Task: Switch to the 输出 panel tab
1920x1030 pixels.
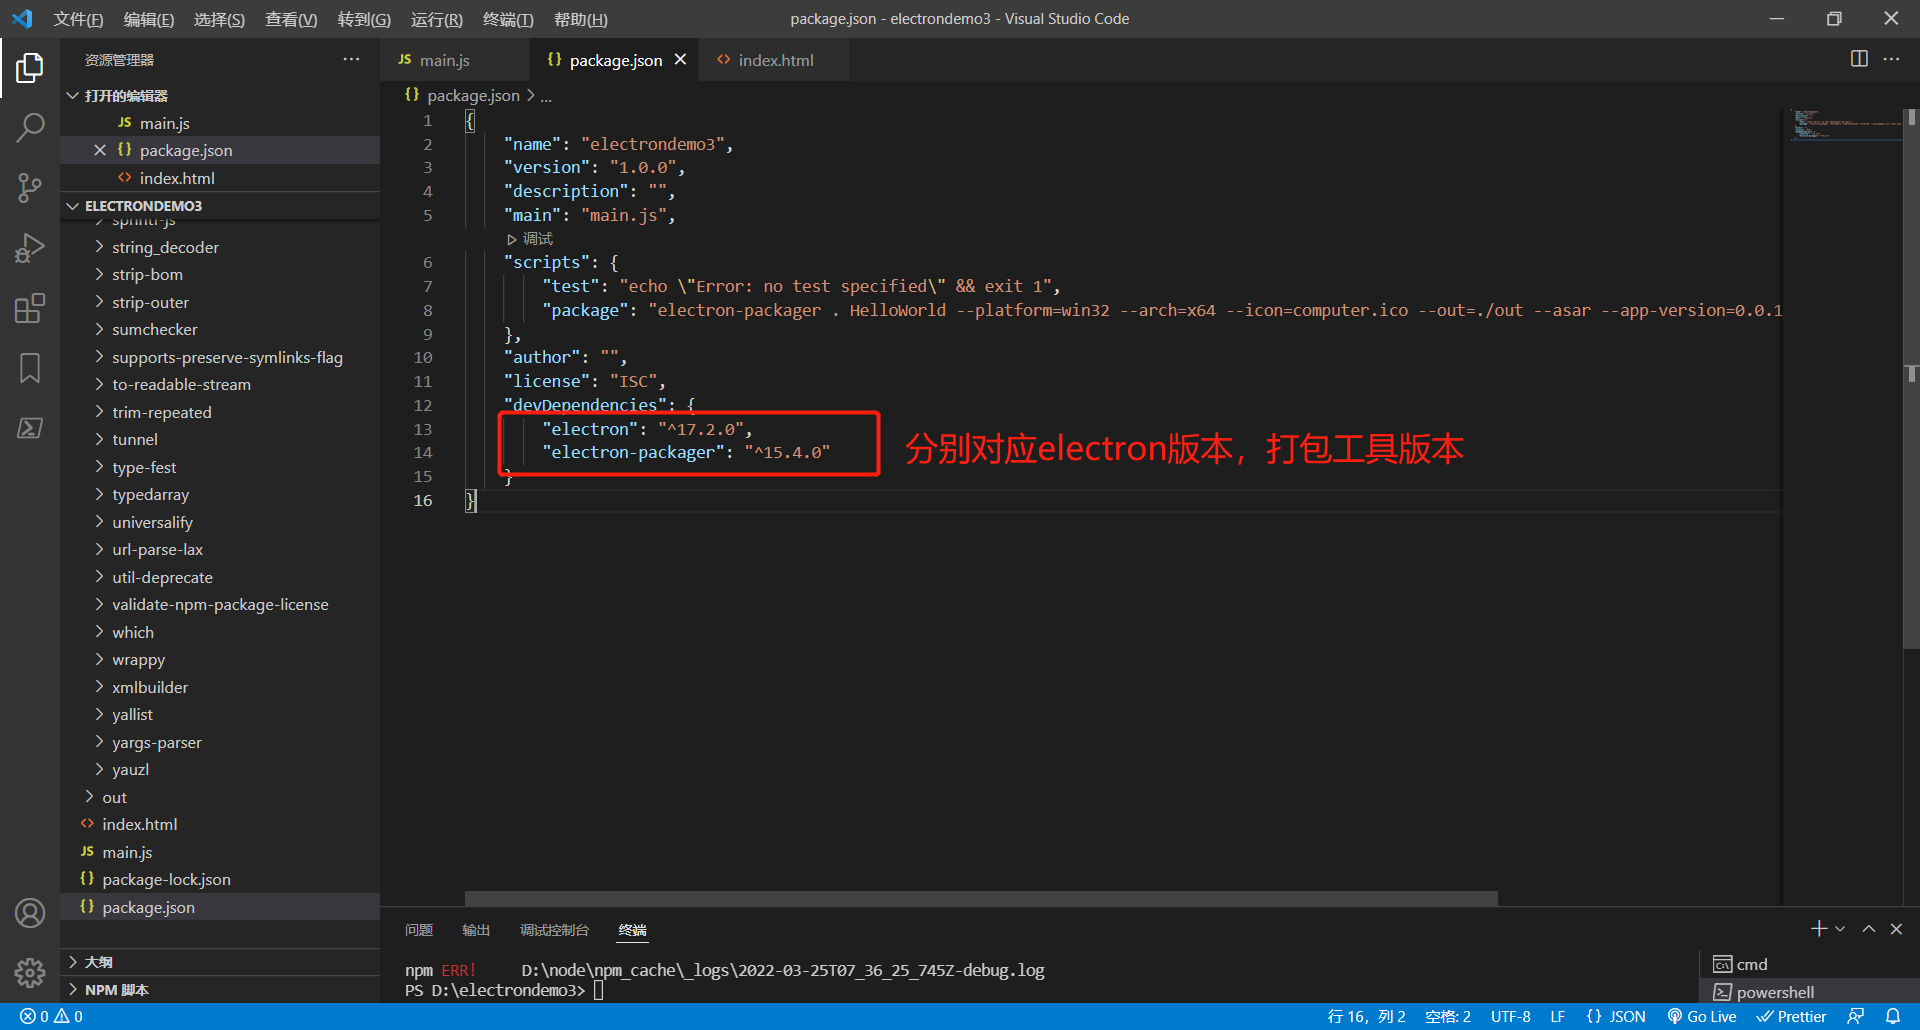Action: (476, 930)
